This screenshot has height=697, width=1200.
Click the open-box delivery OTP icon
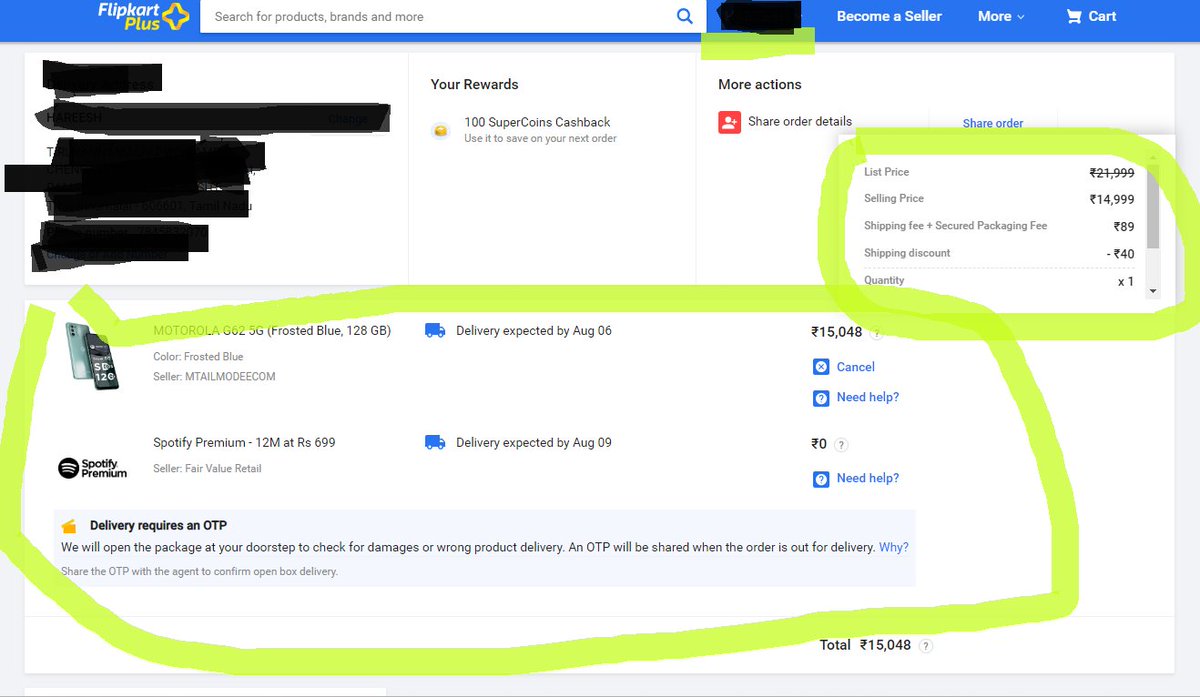pos(69,526)
